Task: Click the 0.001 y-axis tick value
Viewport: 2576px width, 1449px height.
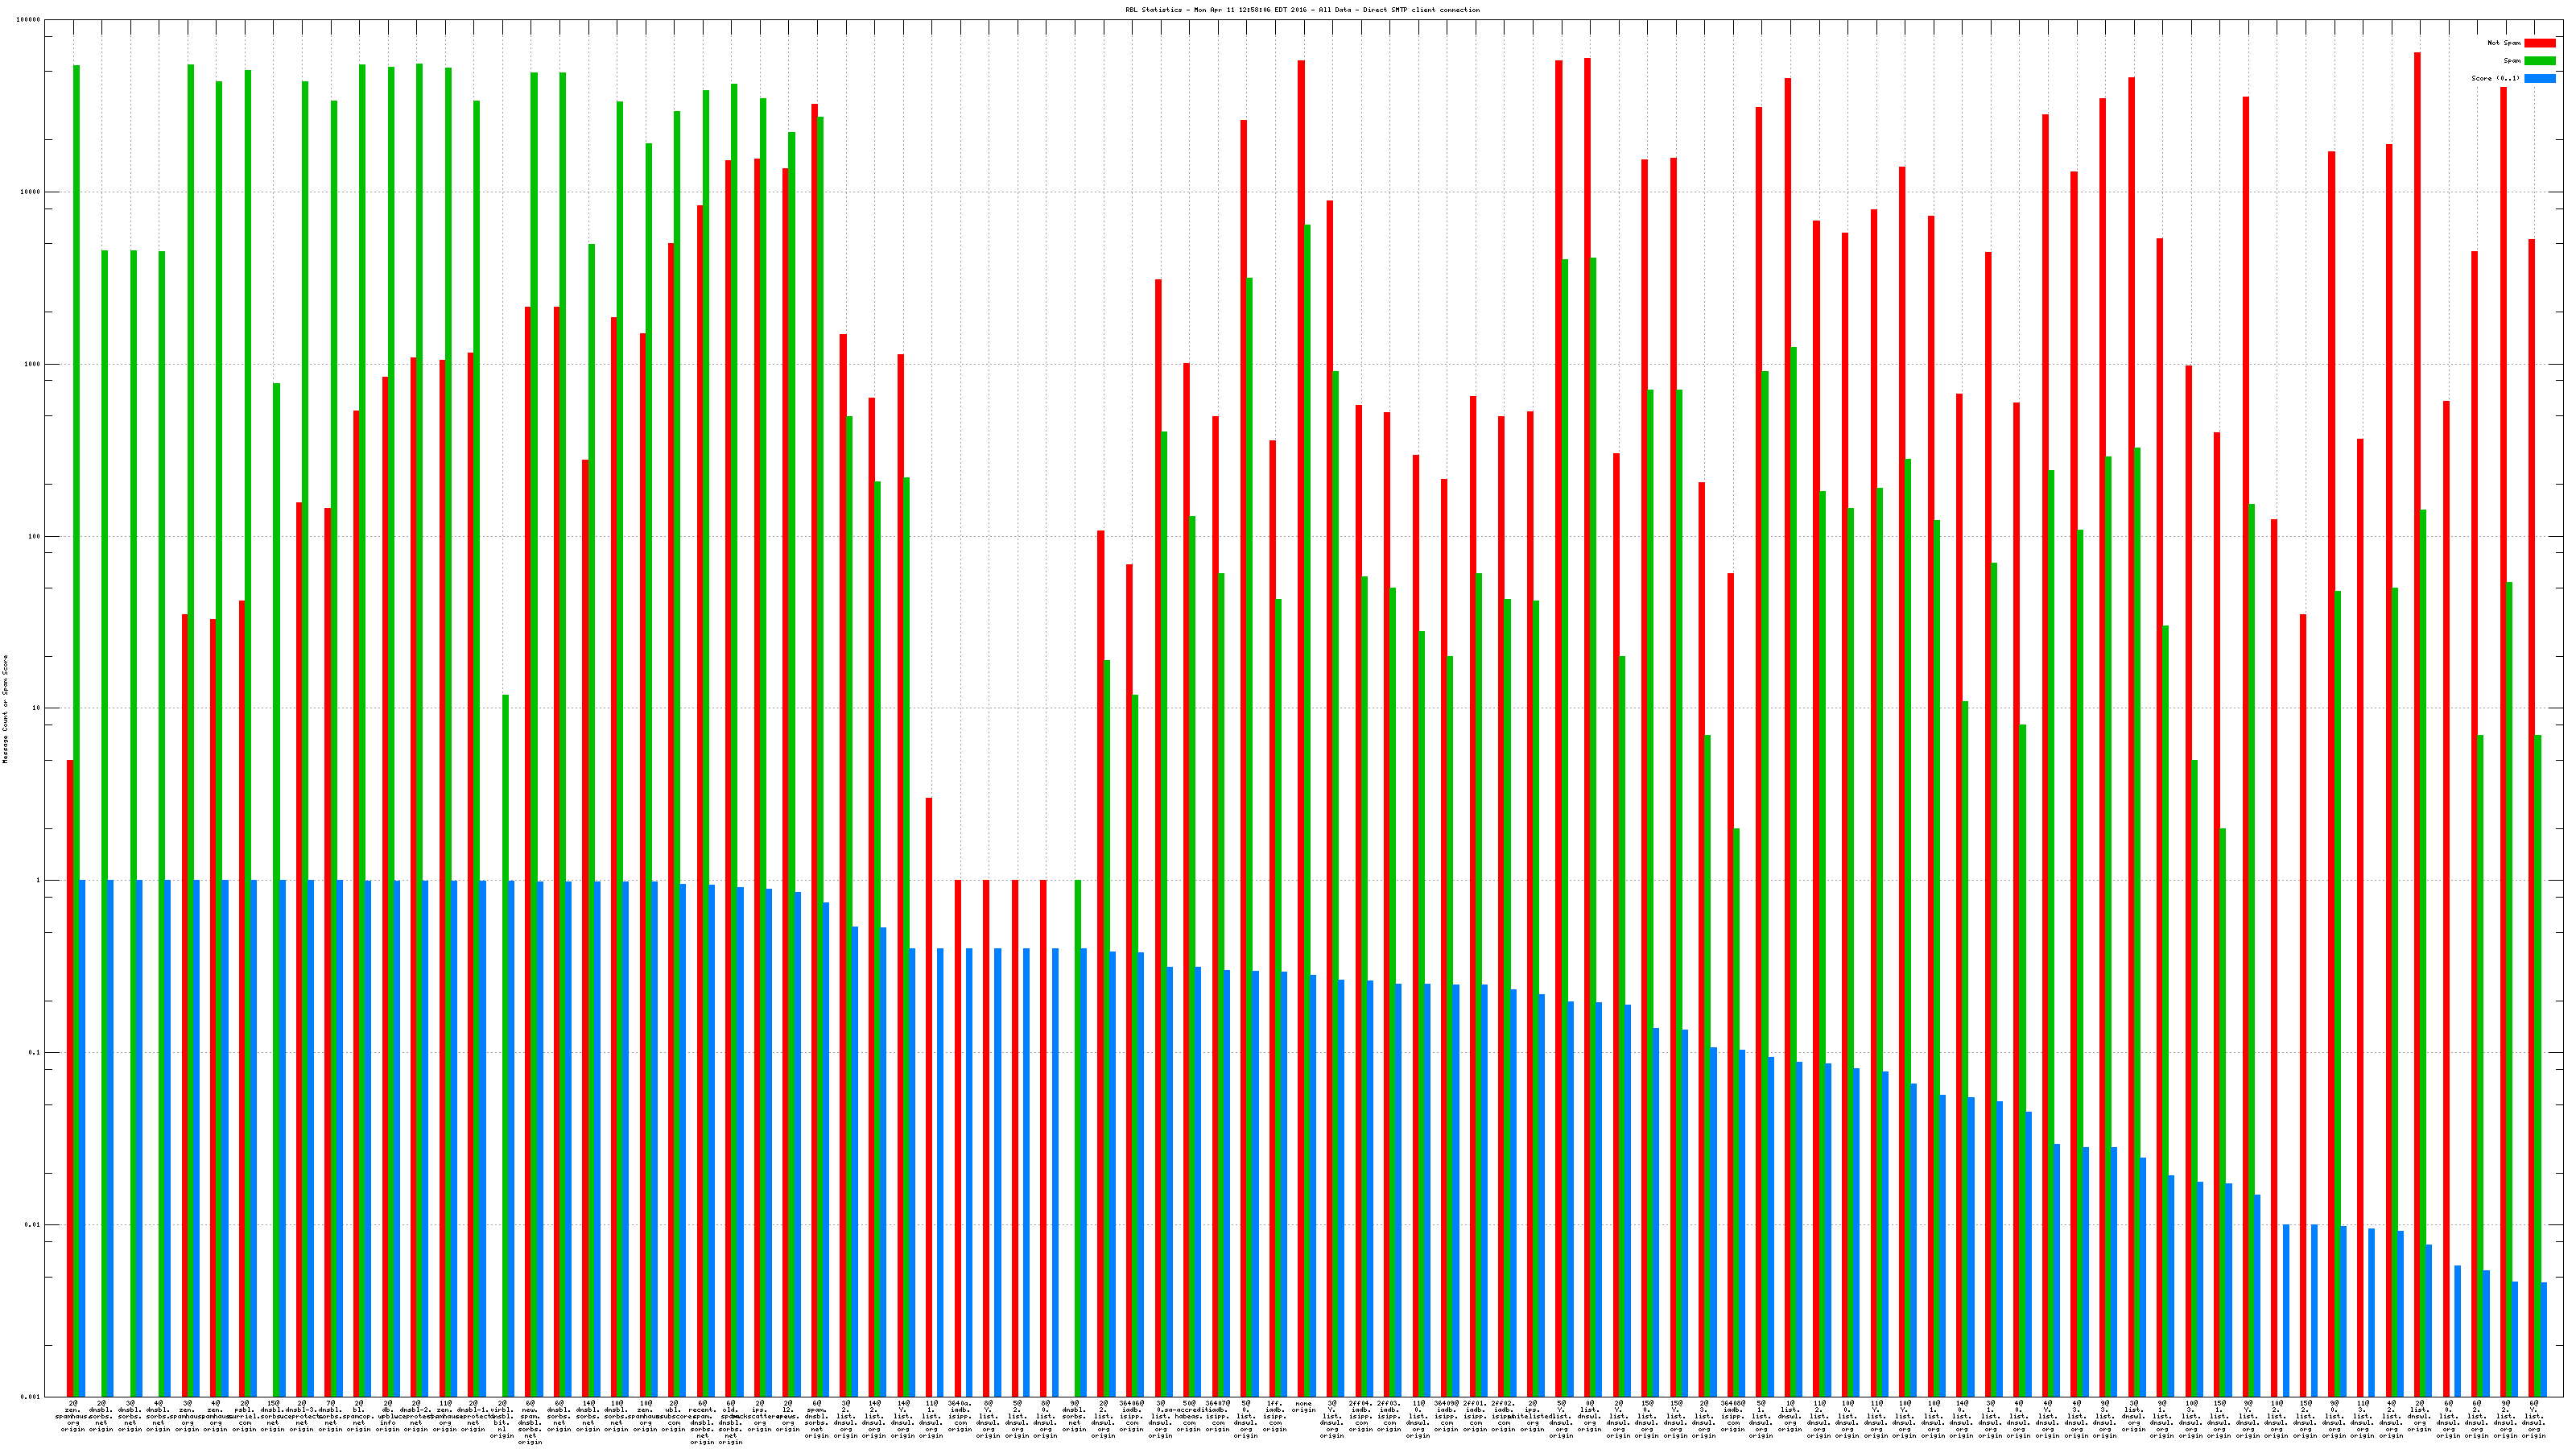Action: click(30, 1396)
